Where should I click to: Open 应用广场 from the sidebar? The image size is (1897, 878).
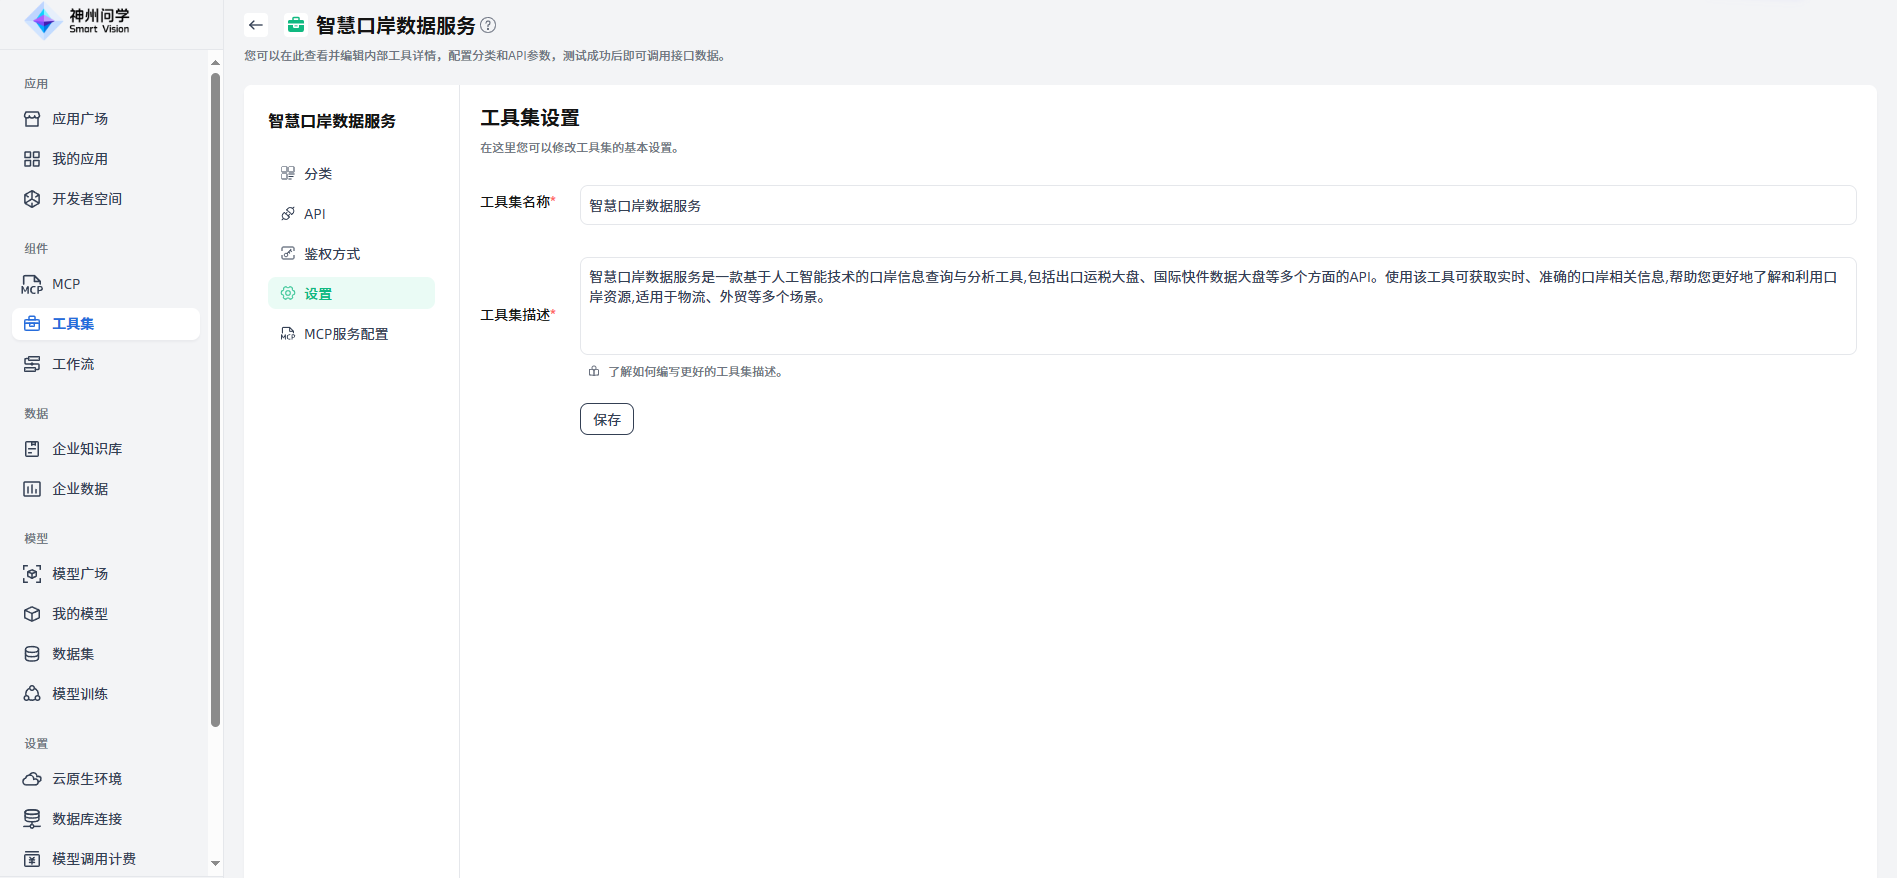(x=80, y=119)
